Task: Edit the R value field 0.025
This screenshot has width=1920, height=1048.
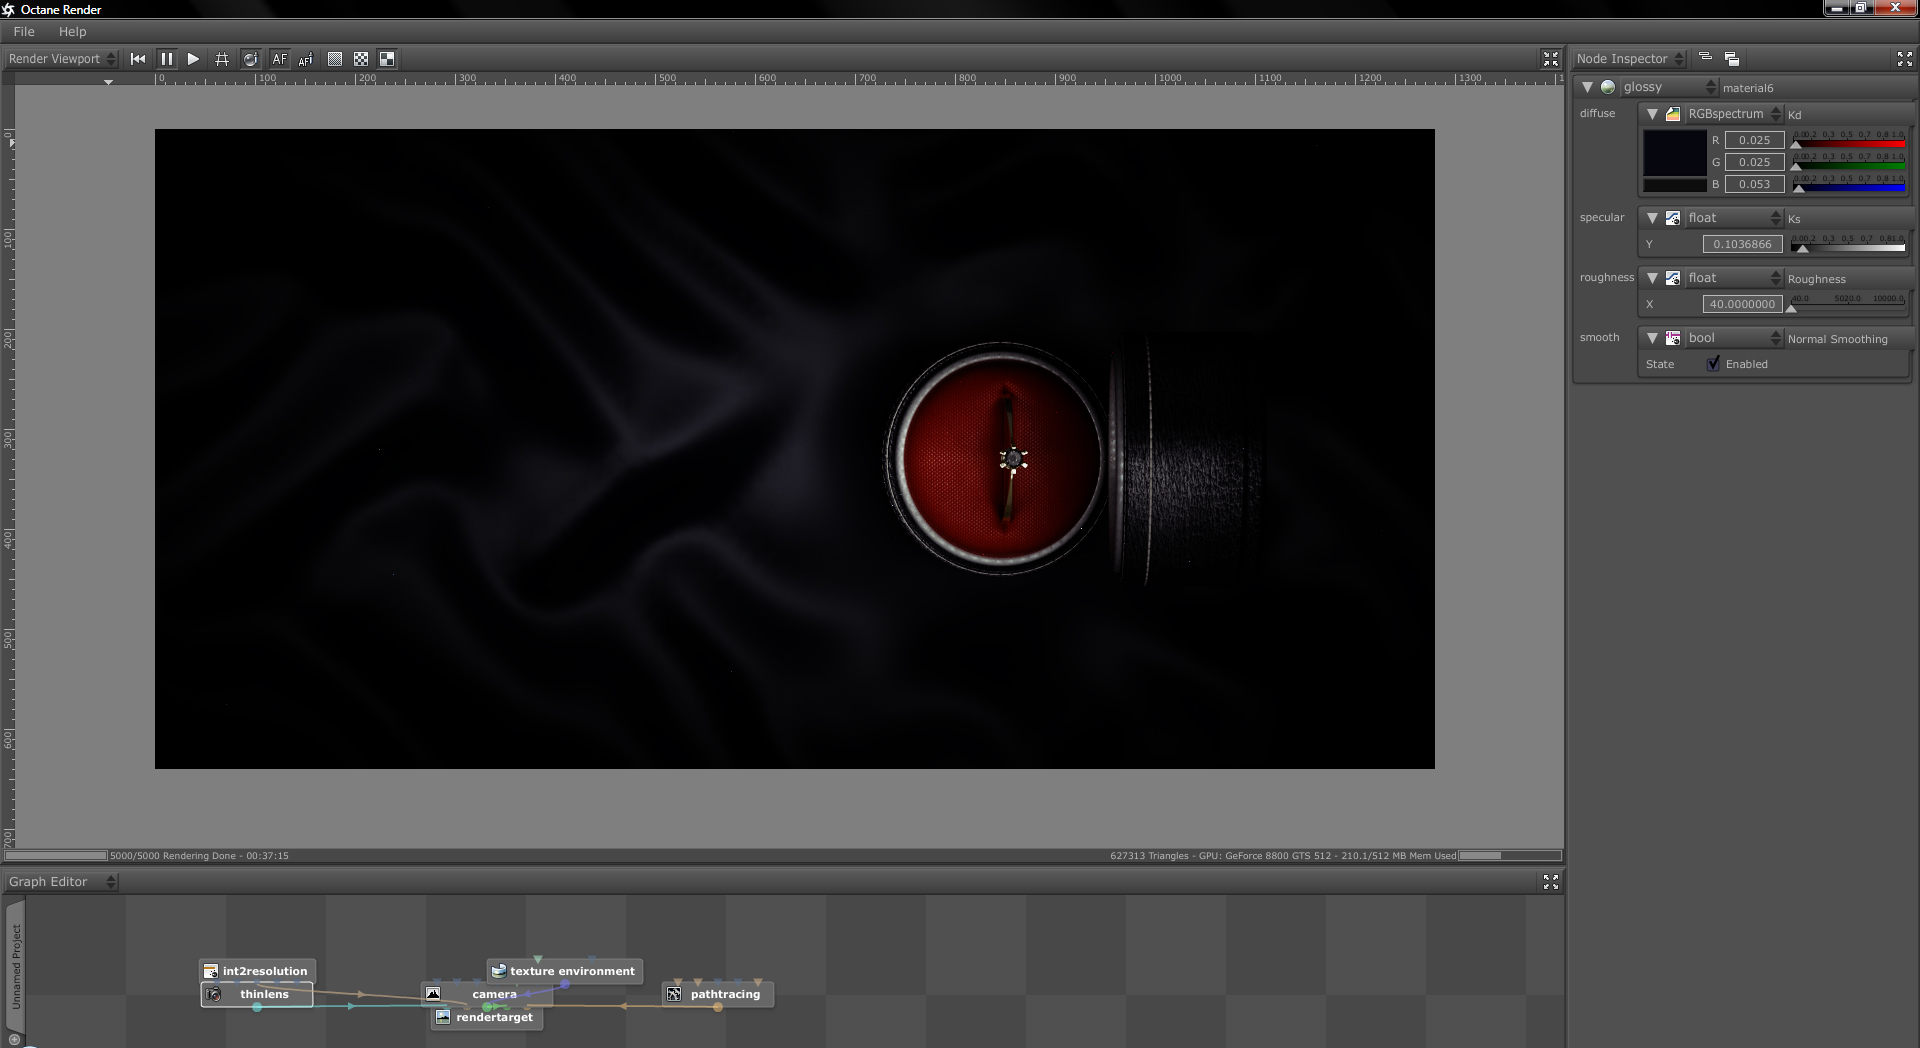Action: coord(1754,140)
